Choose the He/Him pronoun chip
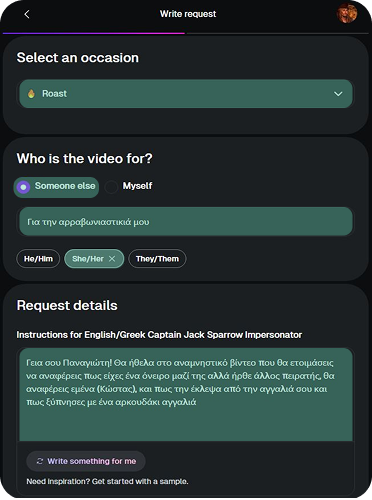372x500 pixels. point(38,259)
